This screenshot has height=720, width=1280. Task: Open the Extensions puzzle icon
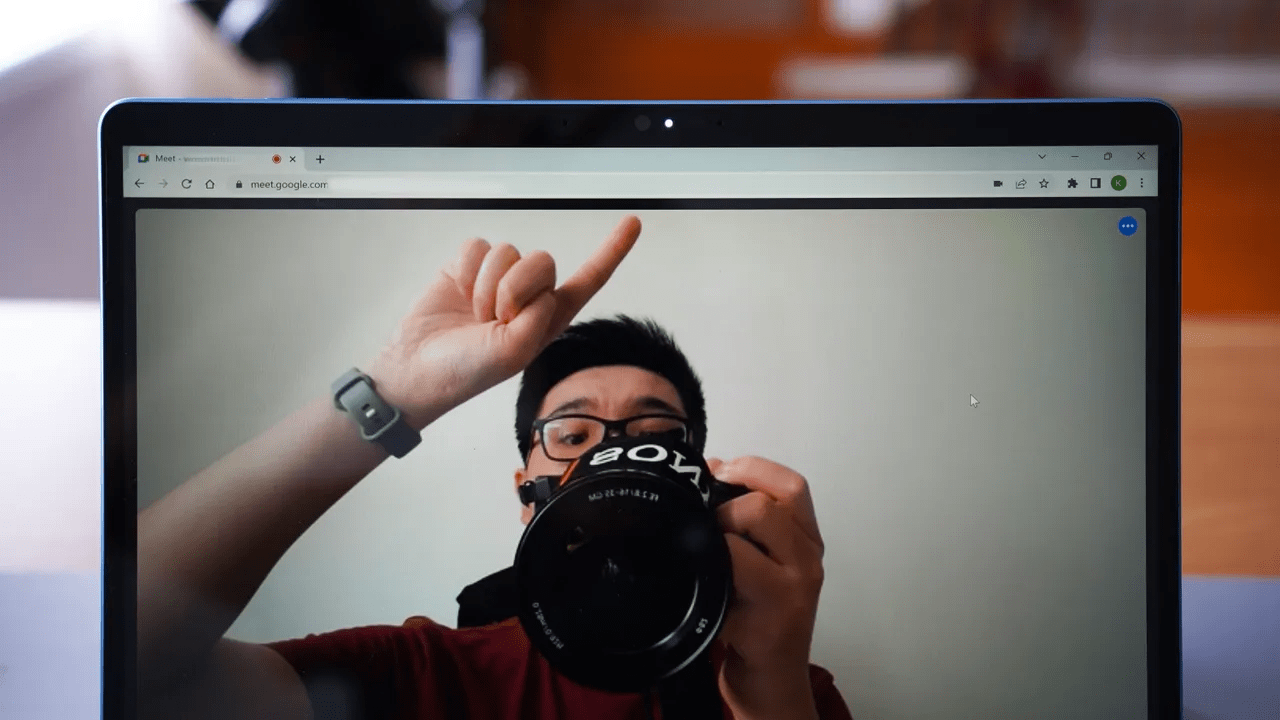pyautogui.click(x=1072, y=184)
